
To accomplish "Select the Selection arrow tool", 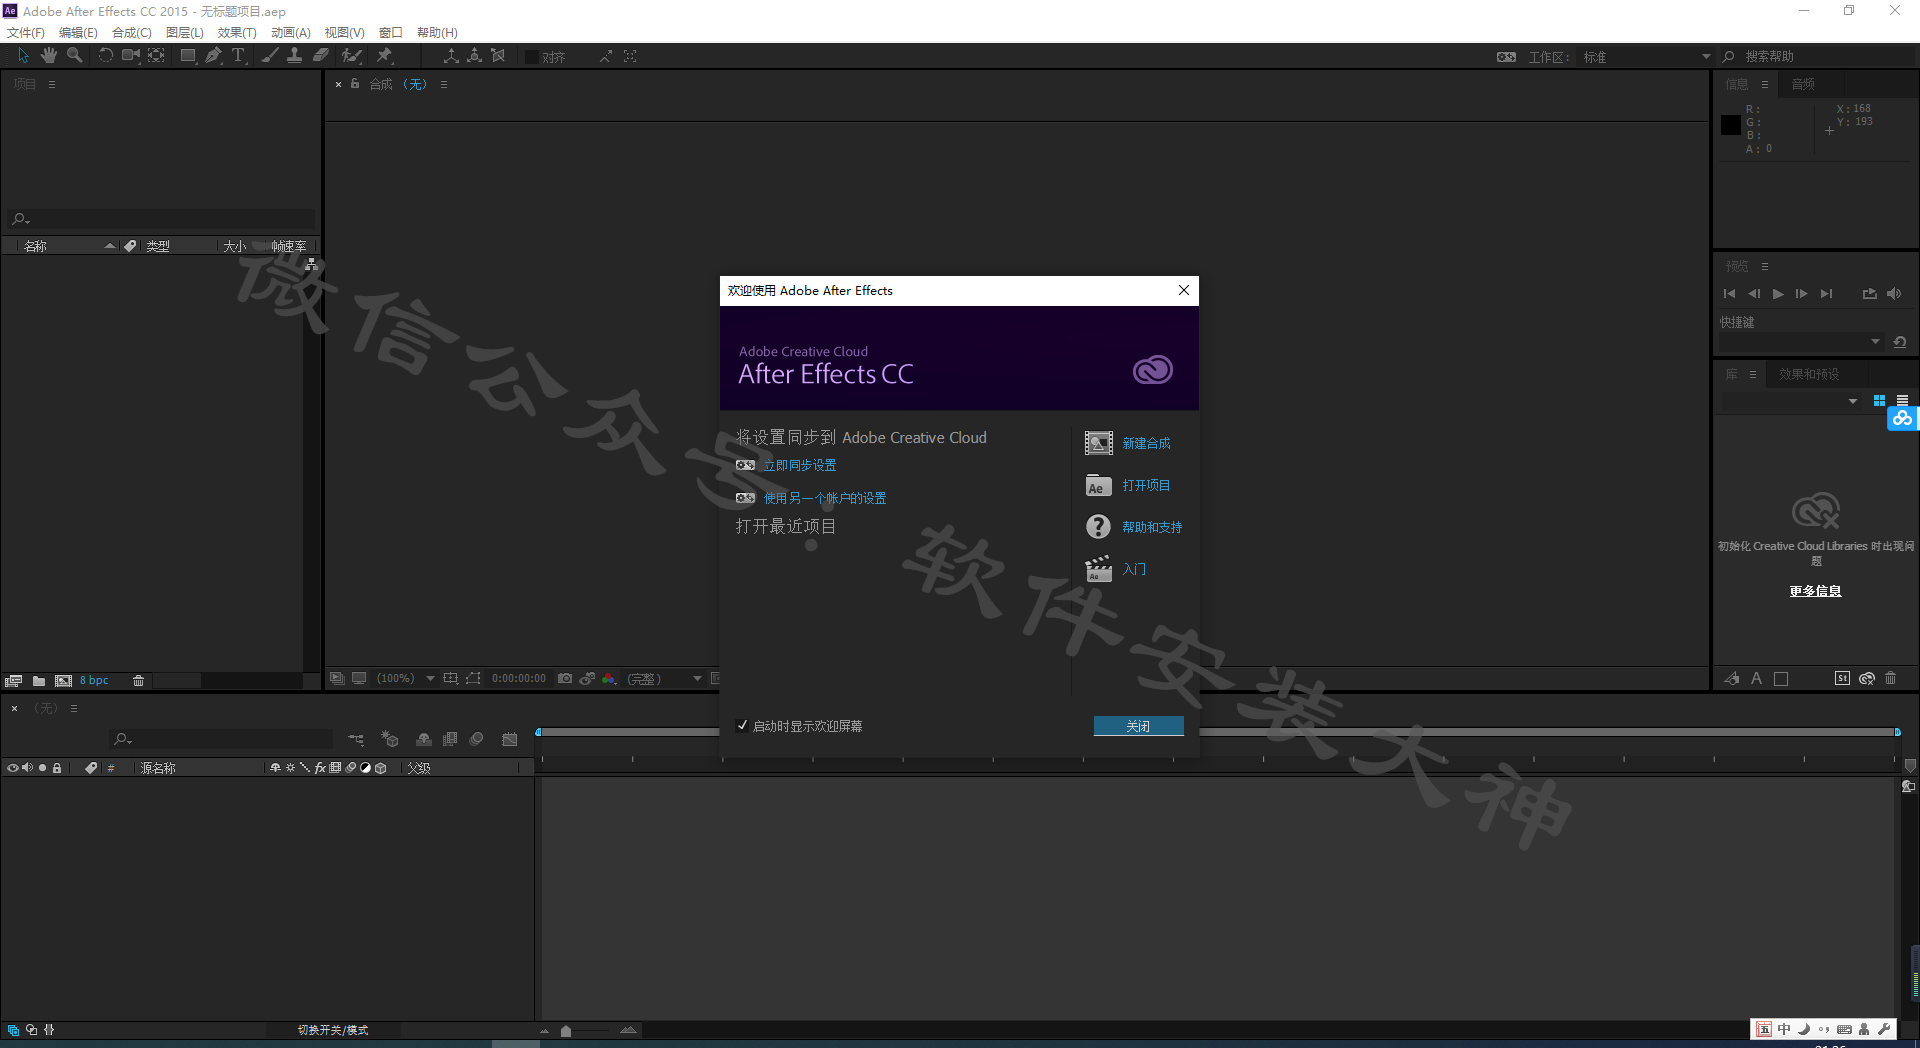I will [23, 56].
